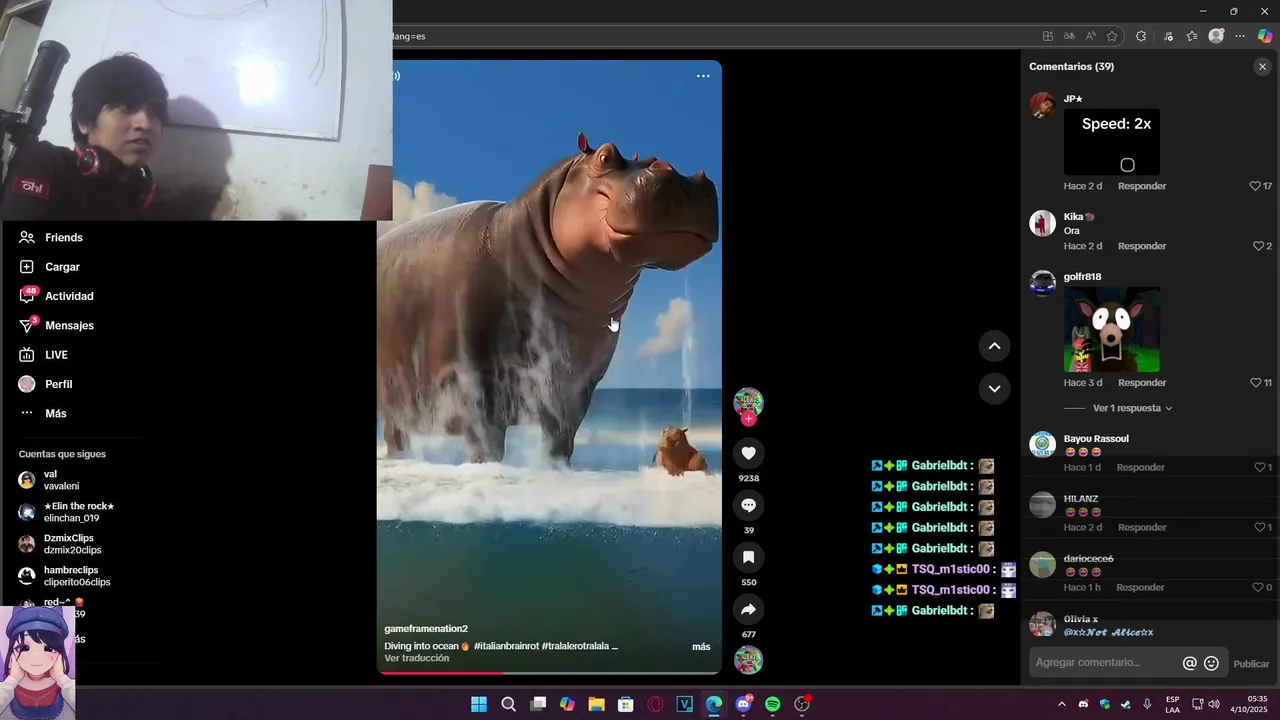The height and width of the screenshot is (720, 1280).
Task: Reply to darioceceo via Responder
Action: [1140, 587]
